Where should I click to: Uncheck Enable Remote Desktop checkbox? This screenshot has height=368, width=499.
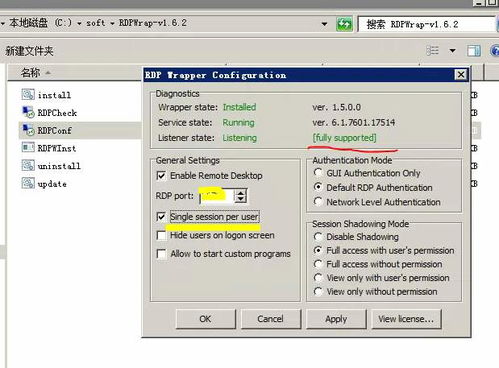pyautogui.click(x=161, y=176)
